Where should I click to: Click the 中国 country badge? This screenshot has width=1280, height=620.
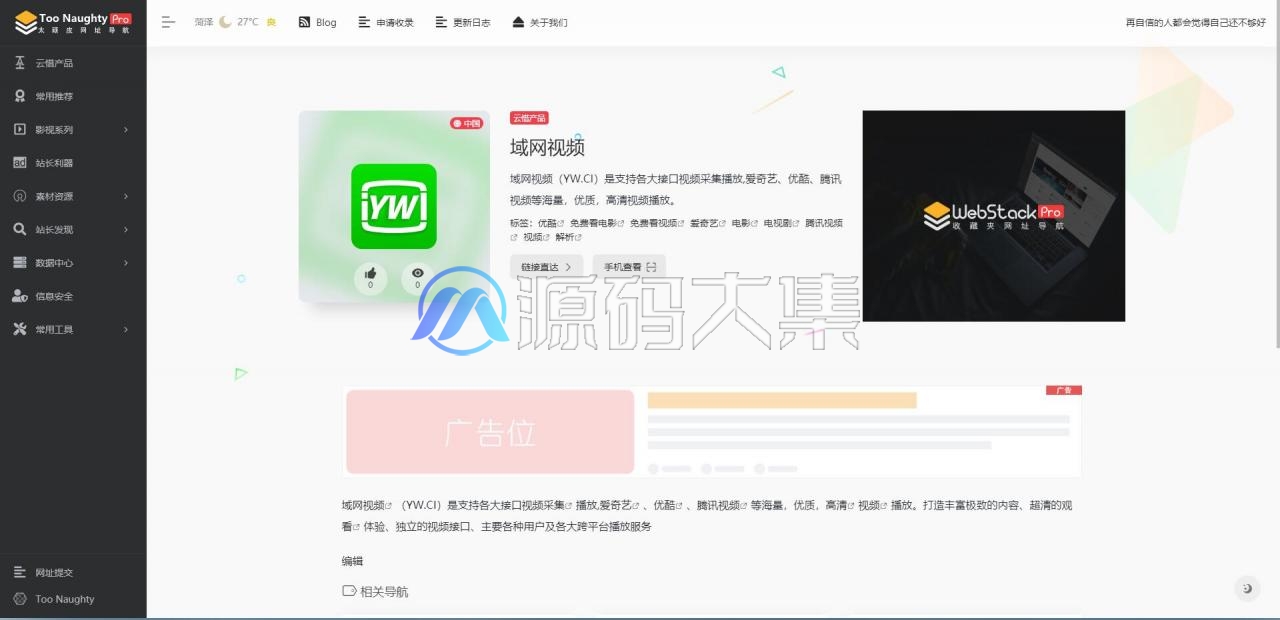[x=466, y=123]
